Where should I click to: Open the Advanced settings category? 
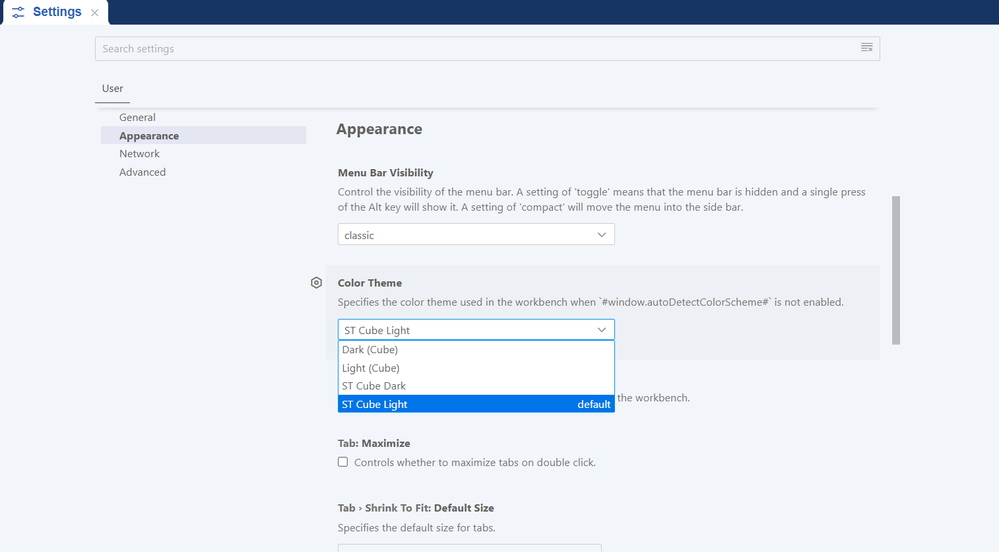tap(142, 172)
